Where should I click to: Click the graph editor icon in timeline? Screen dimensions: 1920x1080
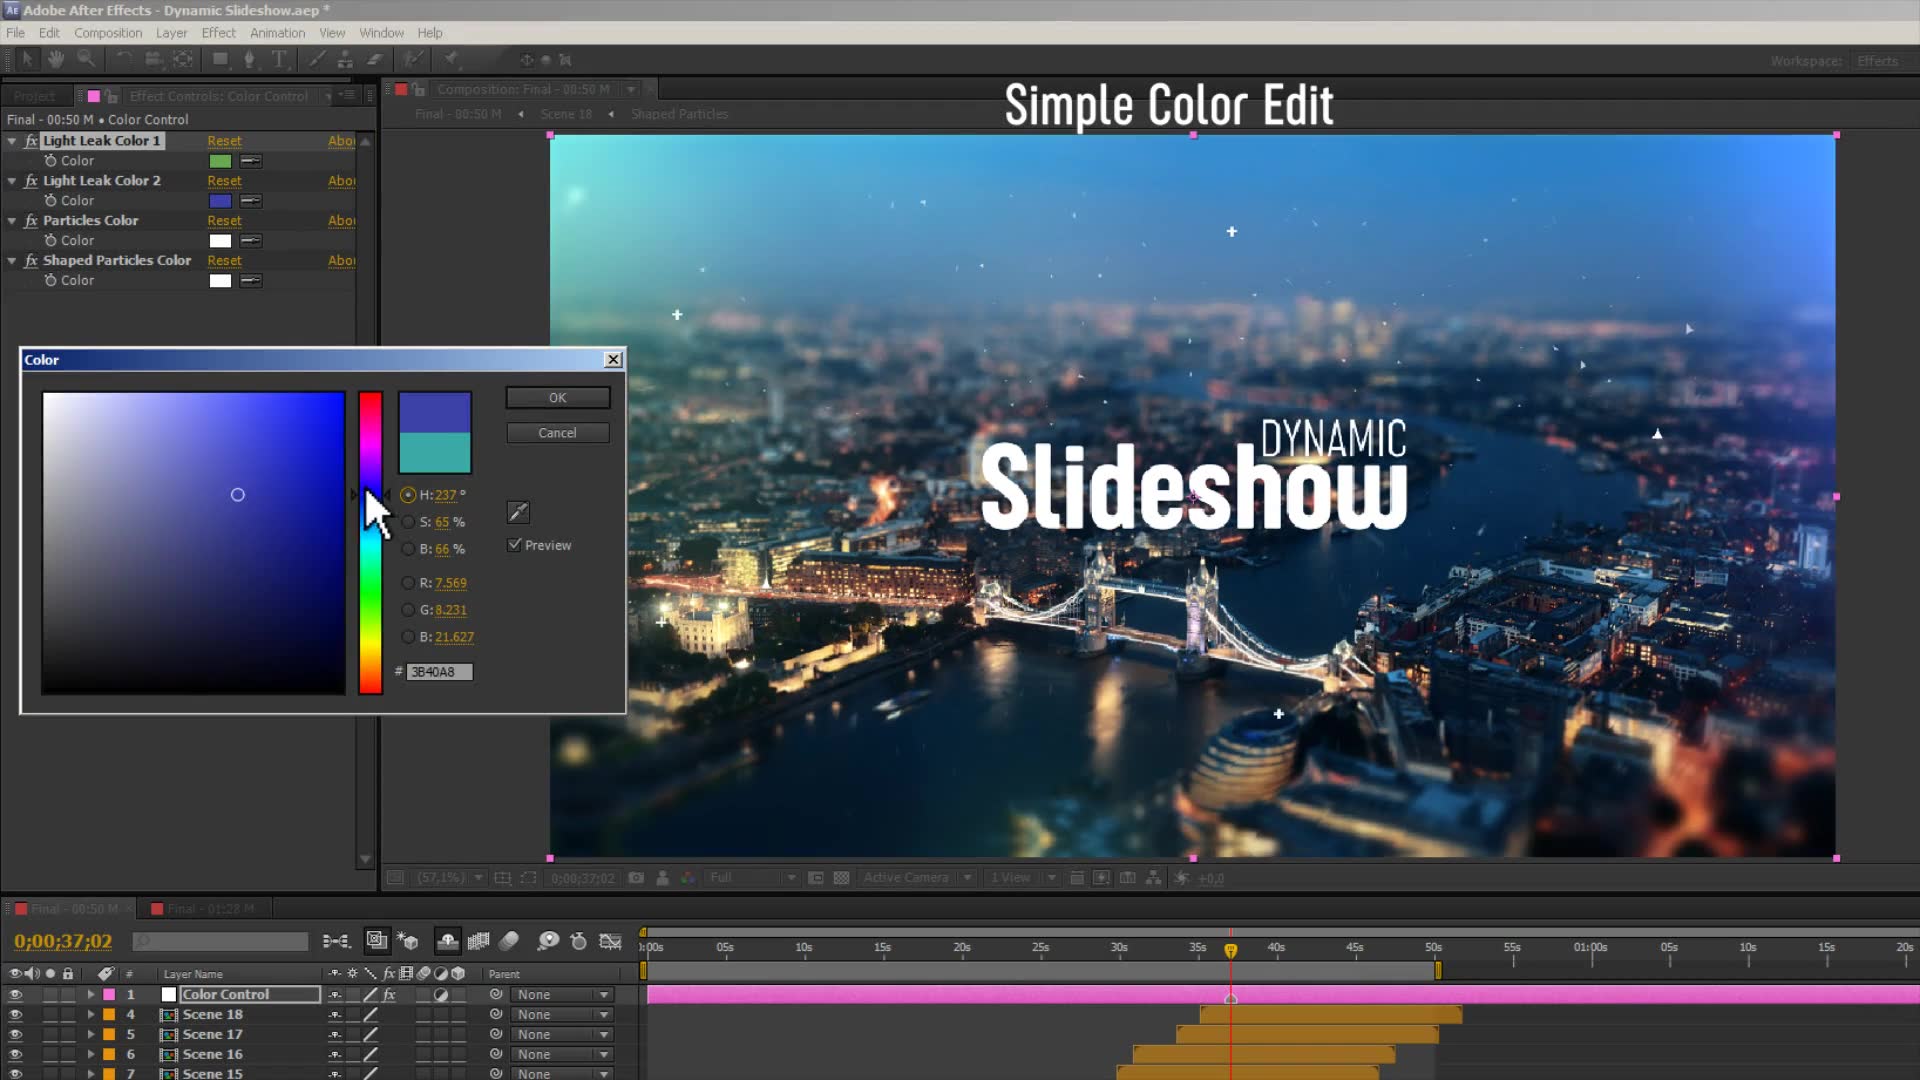pos(611,940)
